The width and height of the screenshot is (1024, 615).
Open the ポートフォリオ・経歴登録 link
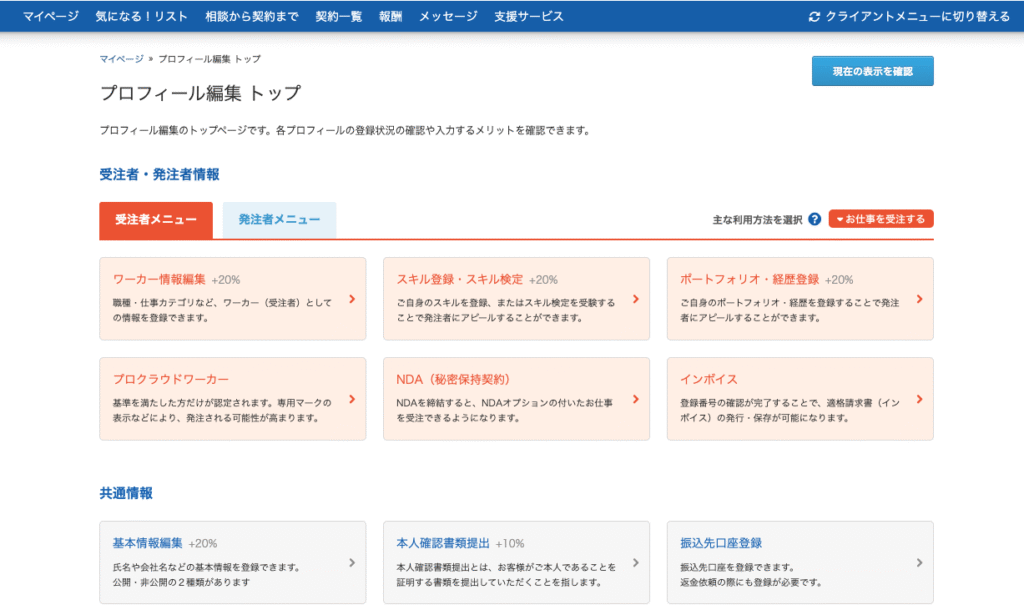click(x=750, y=279)
